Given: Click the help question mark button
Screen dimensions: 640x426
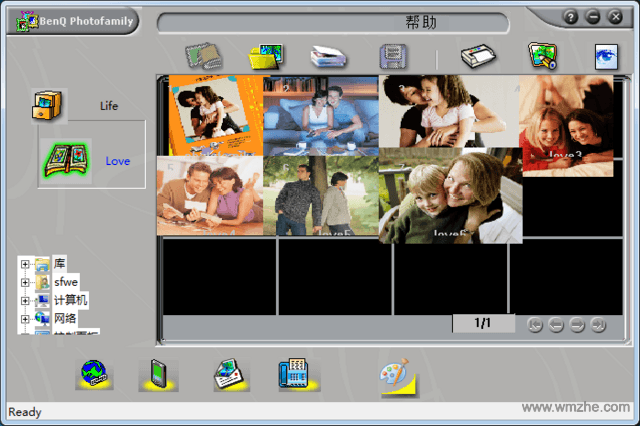Looking at the screenshot, I should [x=571, y=17].
